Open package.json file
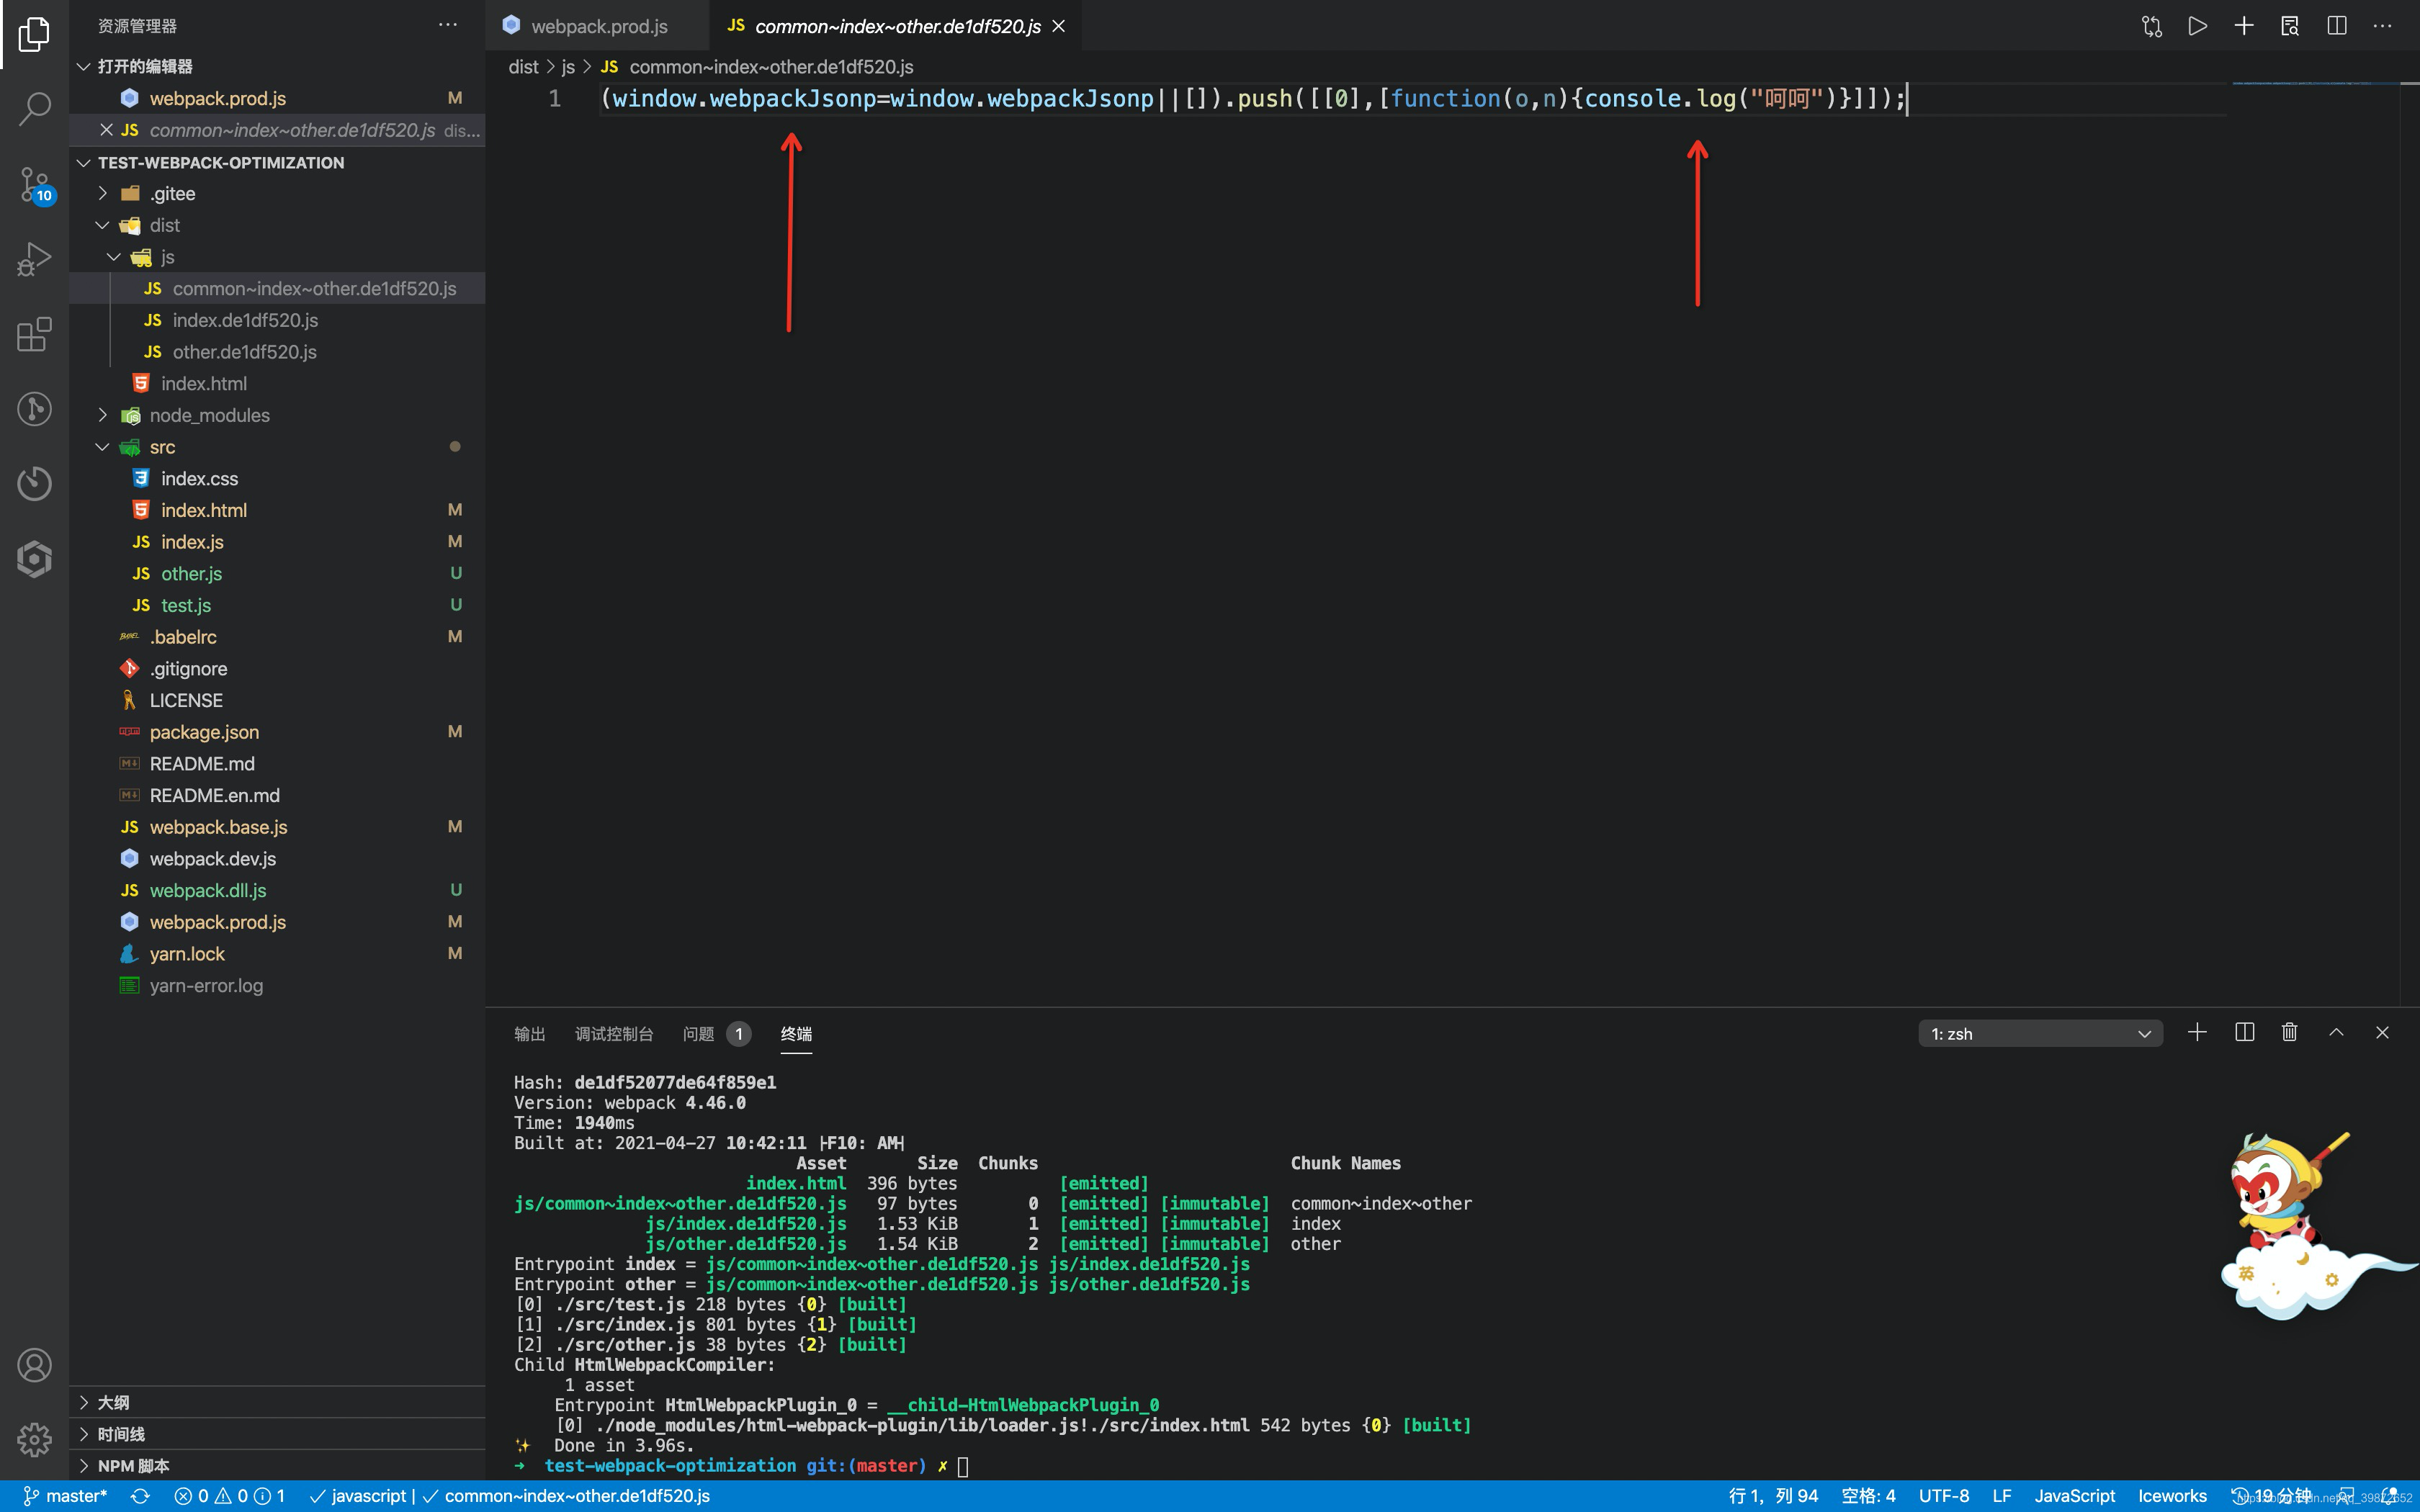 click(277, 732)
